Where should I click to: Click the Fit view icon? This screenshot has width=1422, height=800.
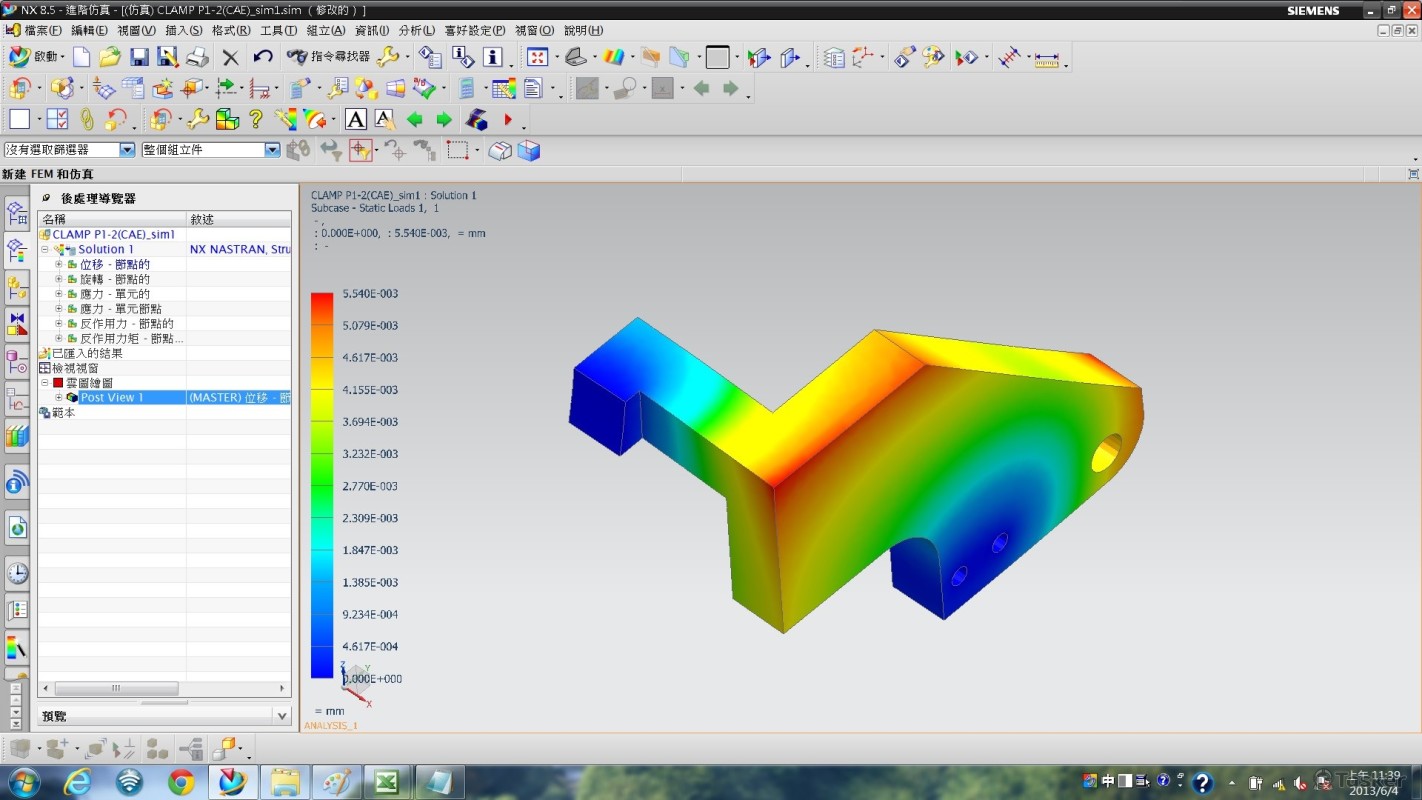click(x=537, y=57)
